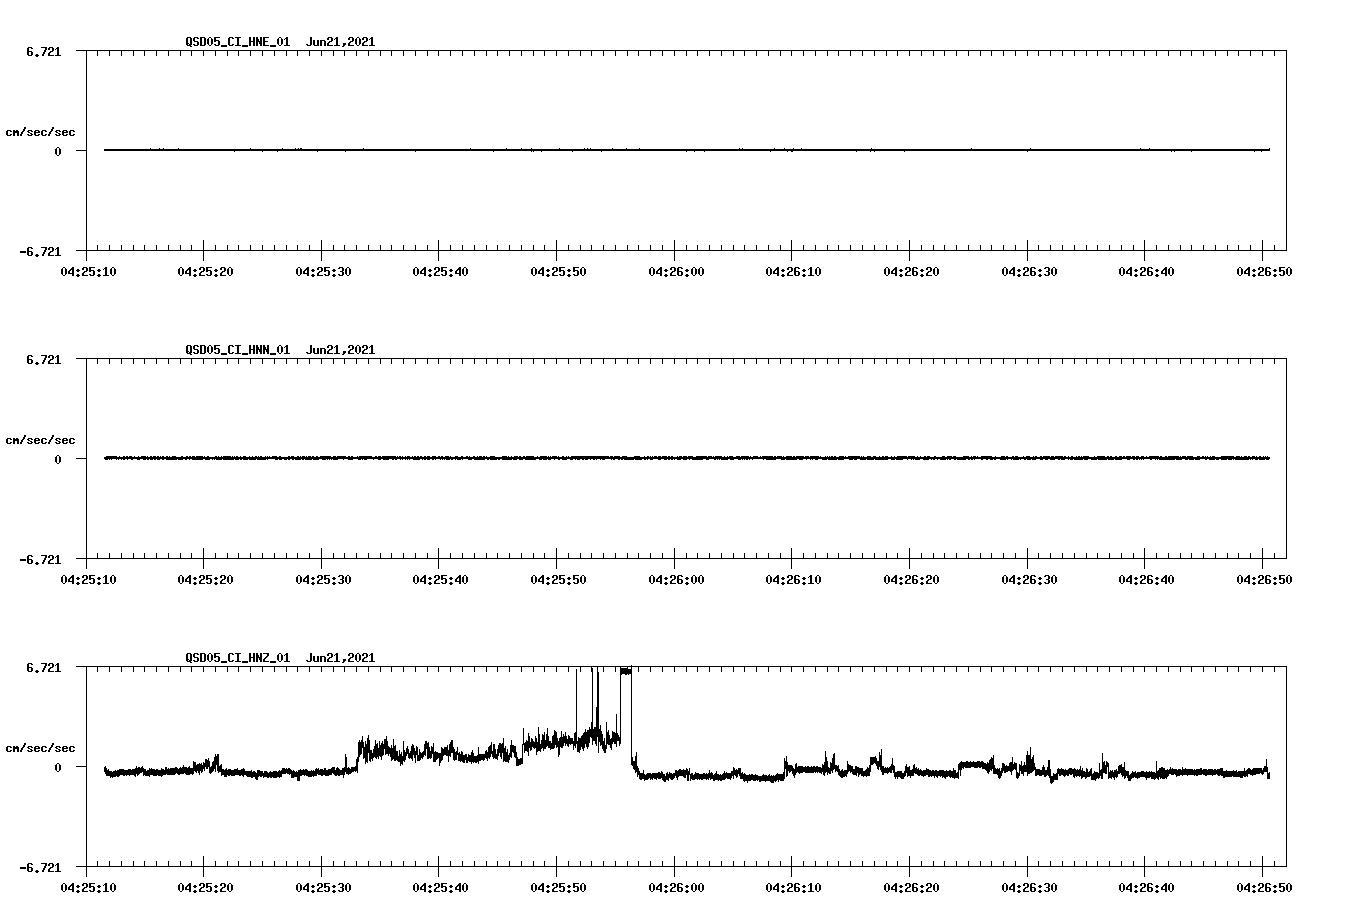Select the Jun21,2021 date on HNZ plot

coord(341,658)
